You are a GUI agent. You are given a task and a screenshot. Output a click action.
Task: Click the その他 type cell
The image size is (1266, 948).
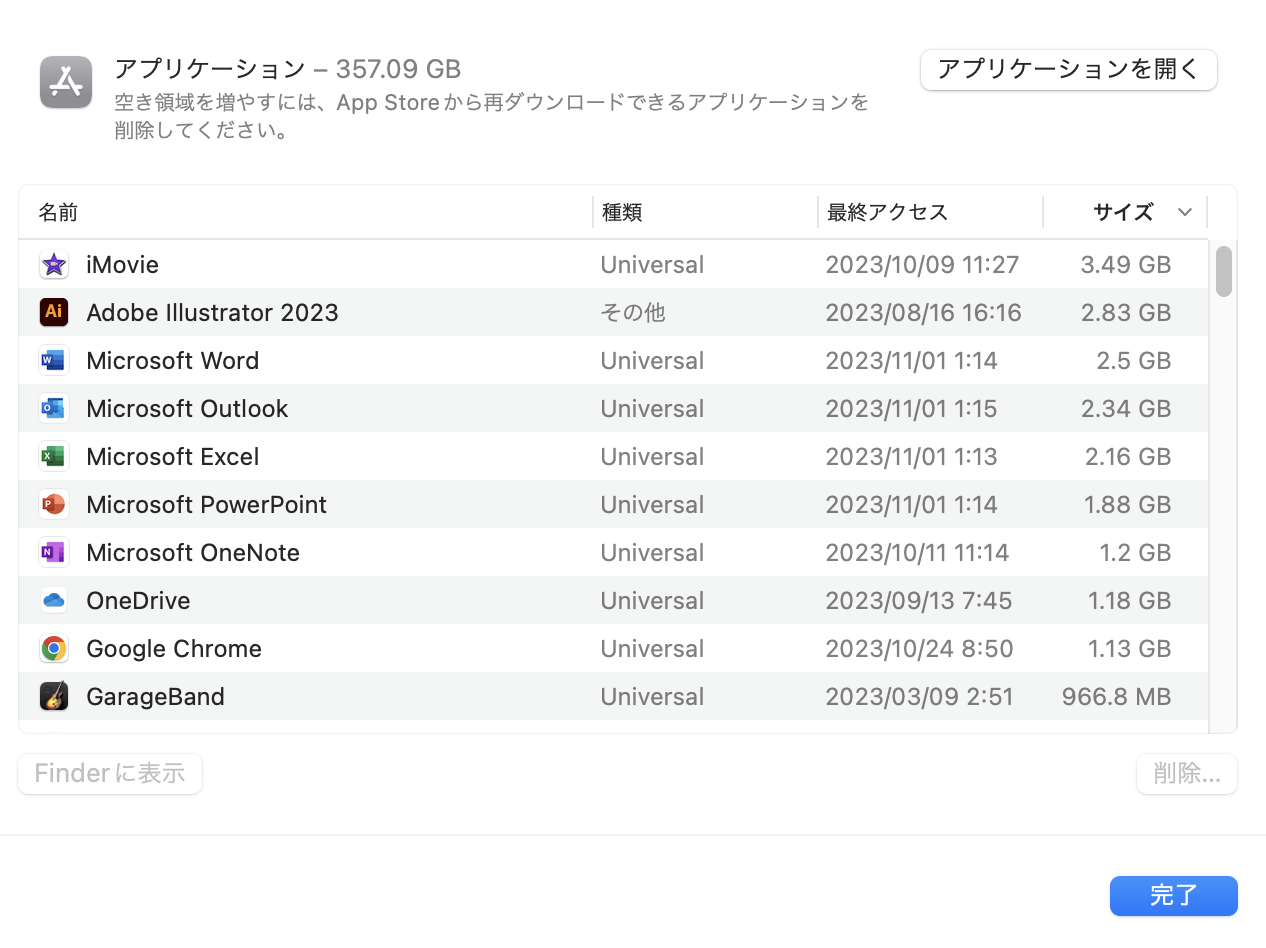(x=633, y=313)
